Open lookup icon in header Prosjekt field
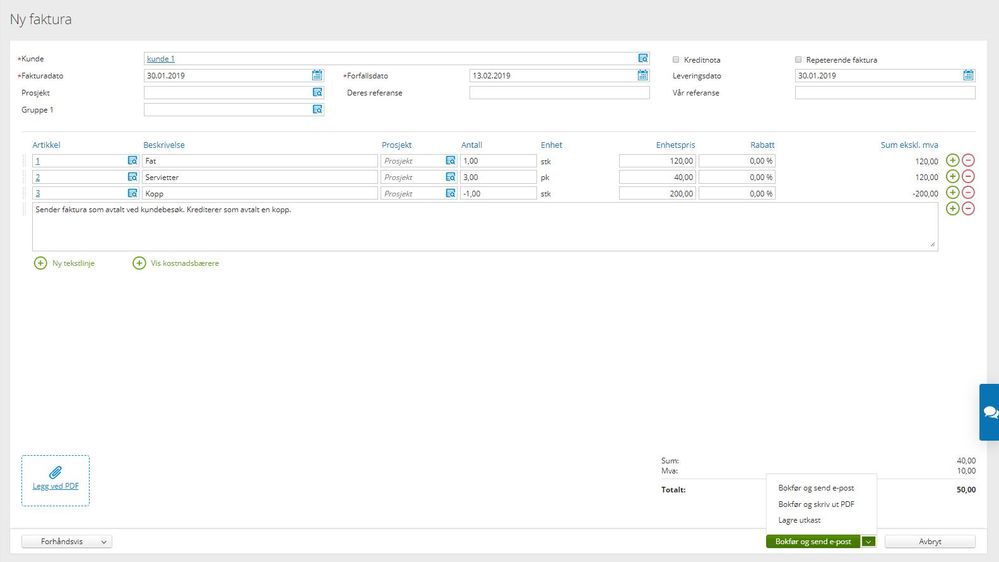 click(317, 92)
